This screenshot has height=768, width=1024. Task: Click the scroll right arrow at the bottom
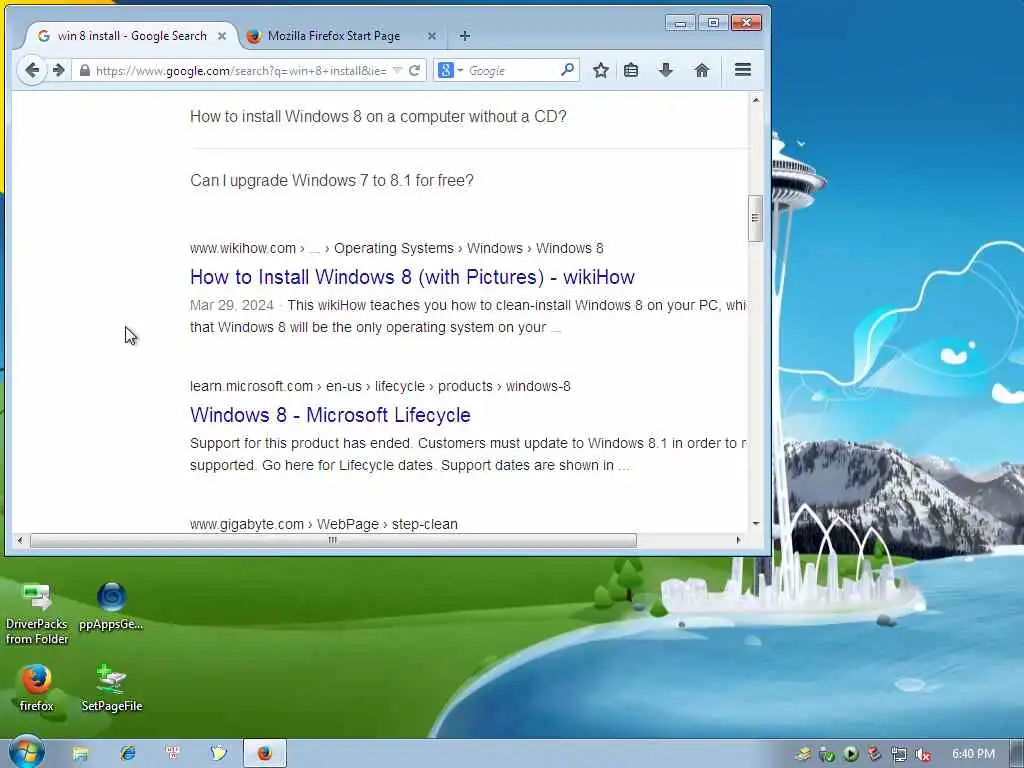pos(739,540)
